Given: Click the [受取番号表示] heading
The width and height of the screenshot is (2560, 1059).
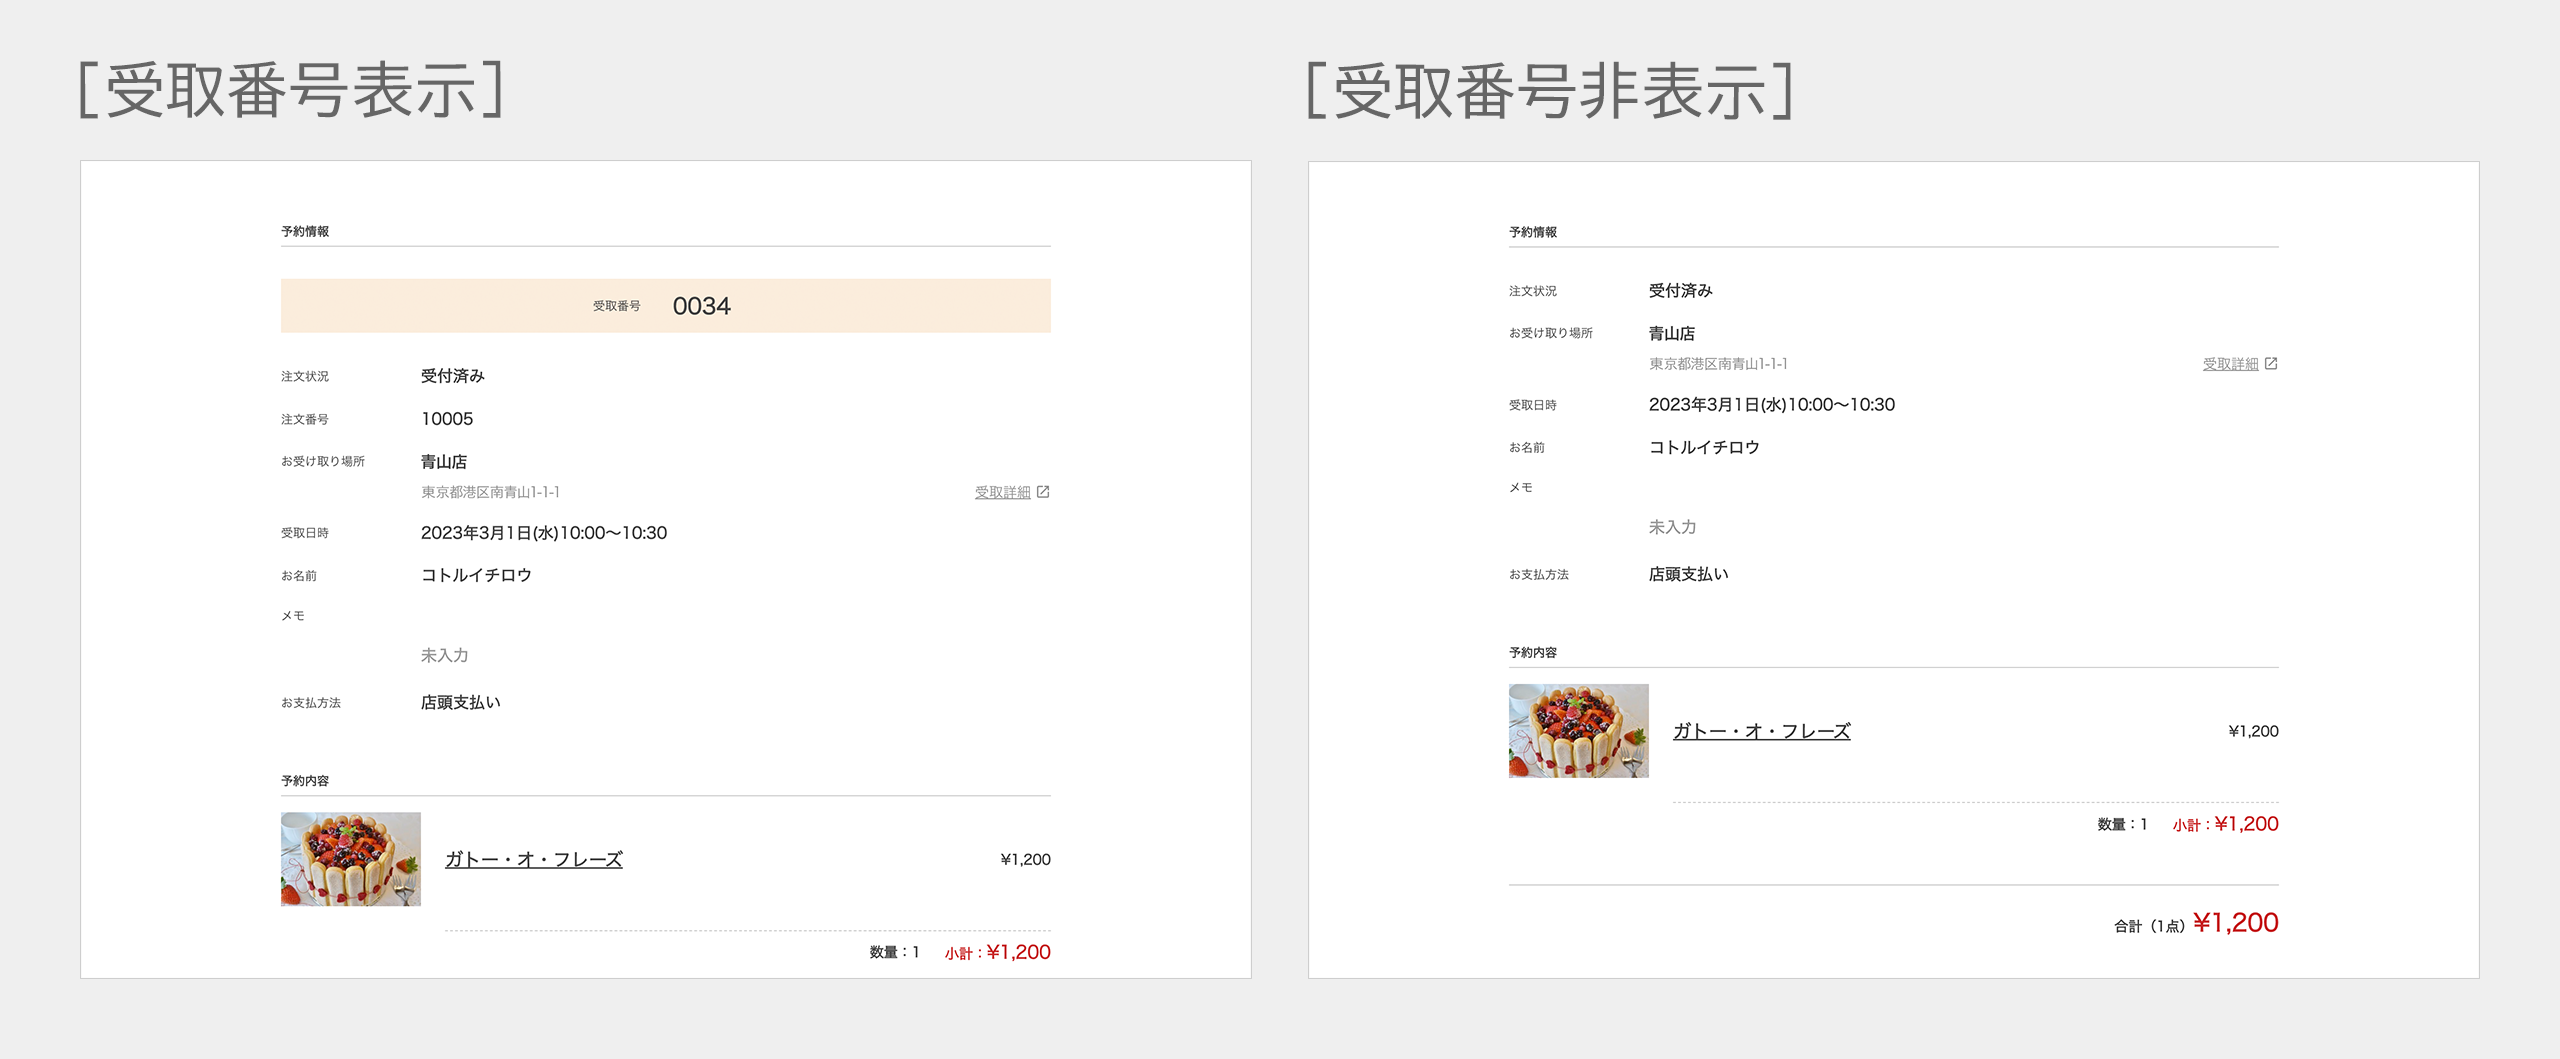Looking at the screenshot, I should click(291, 91).
